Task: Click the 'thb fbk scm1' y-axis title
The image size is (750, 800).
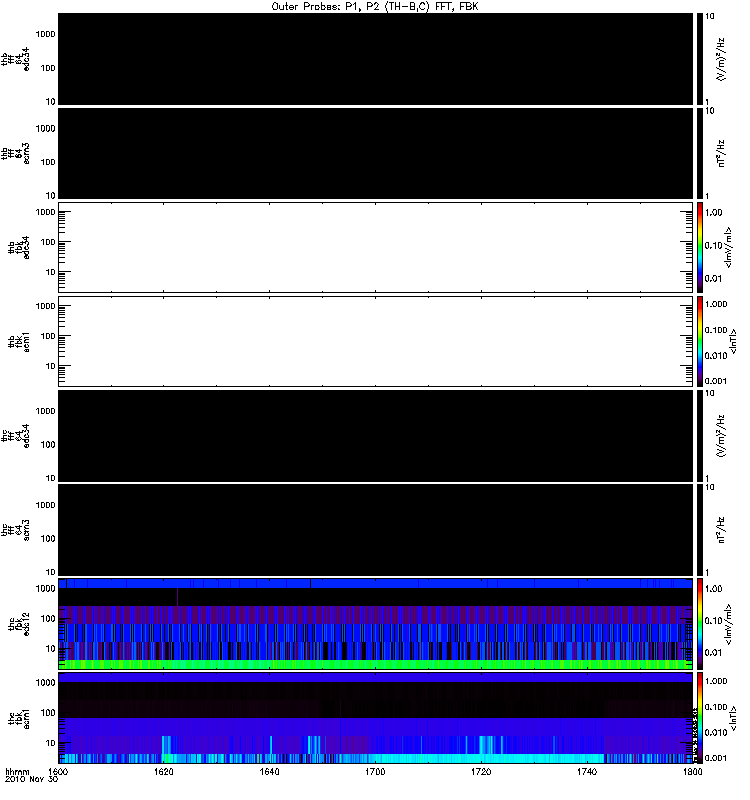Action: coord(19,342)
